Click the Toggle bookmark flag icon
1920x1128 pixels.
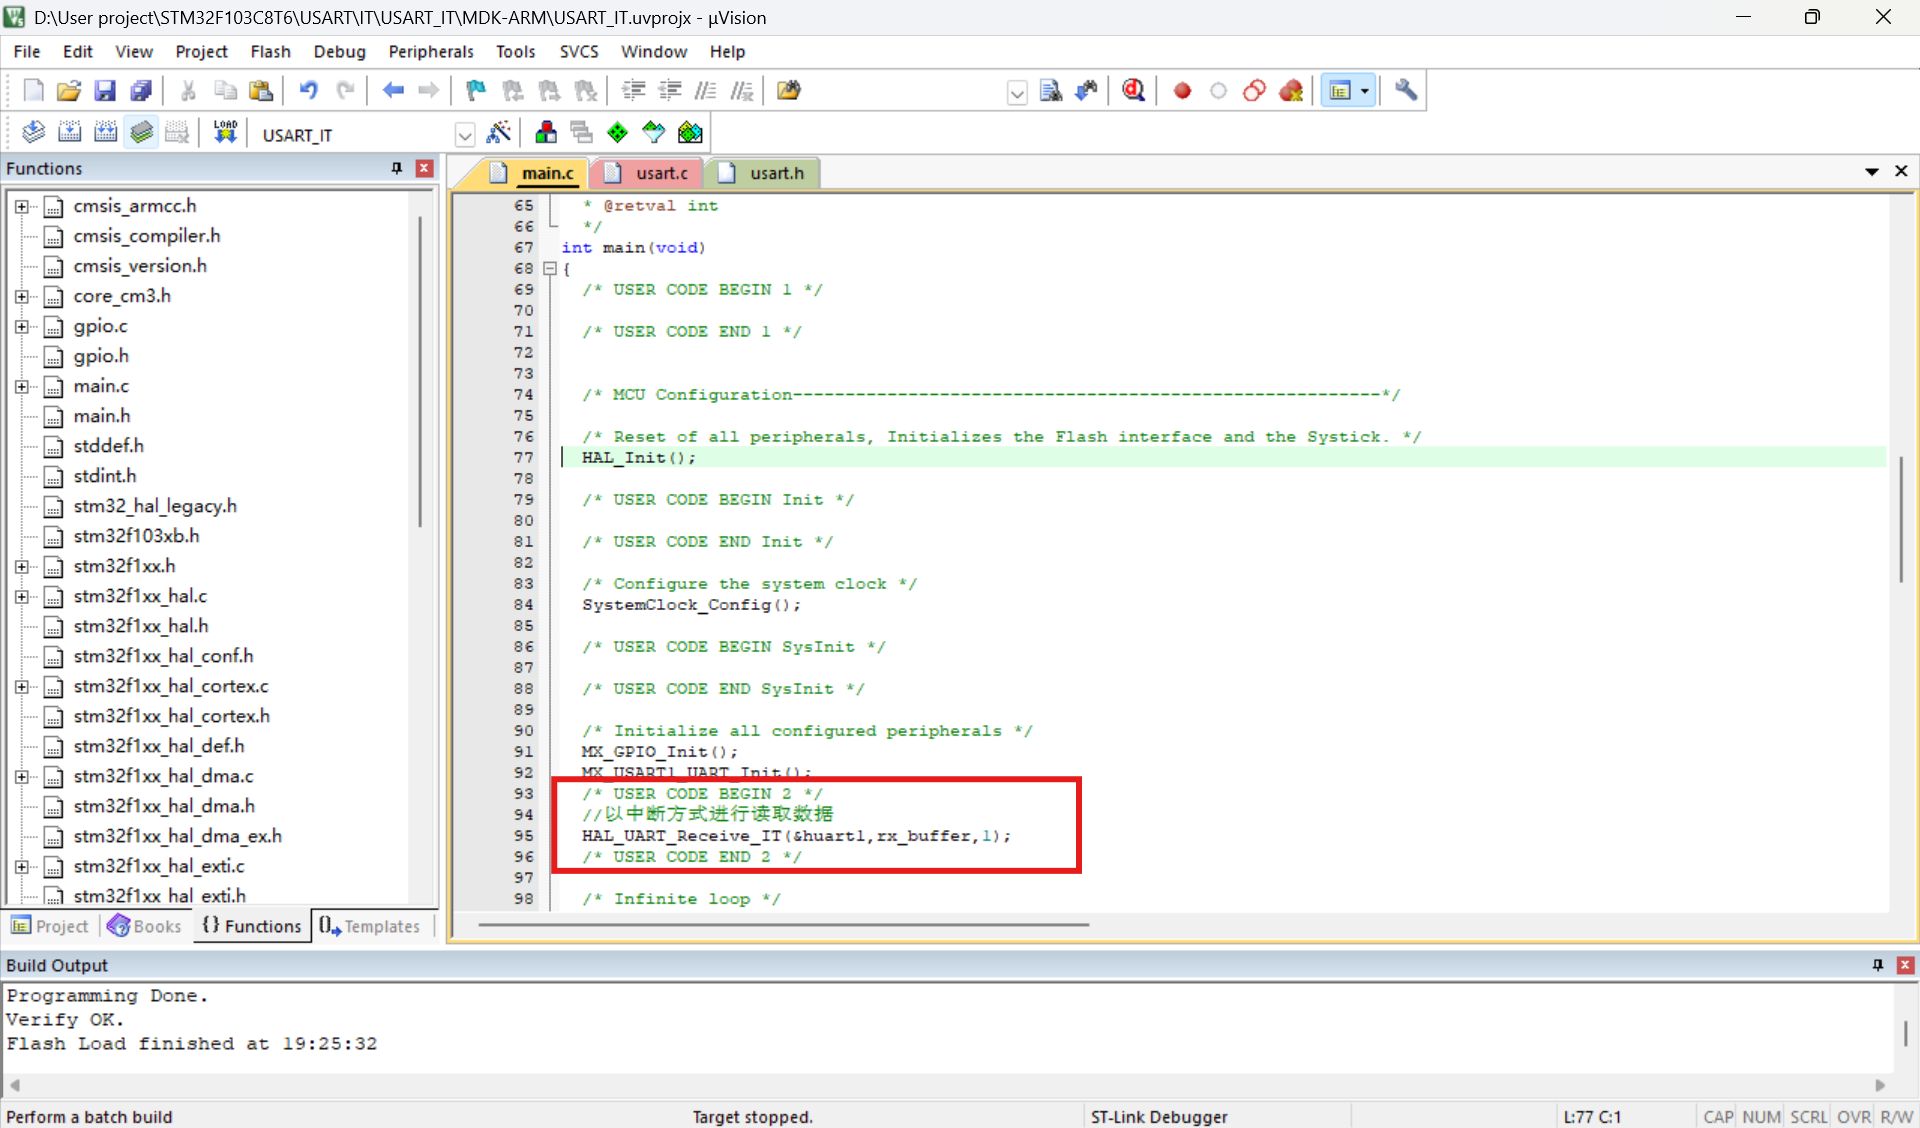coord(475,91)
